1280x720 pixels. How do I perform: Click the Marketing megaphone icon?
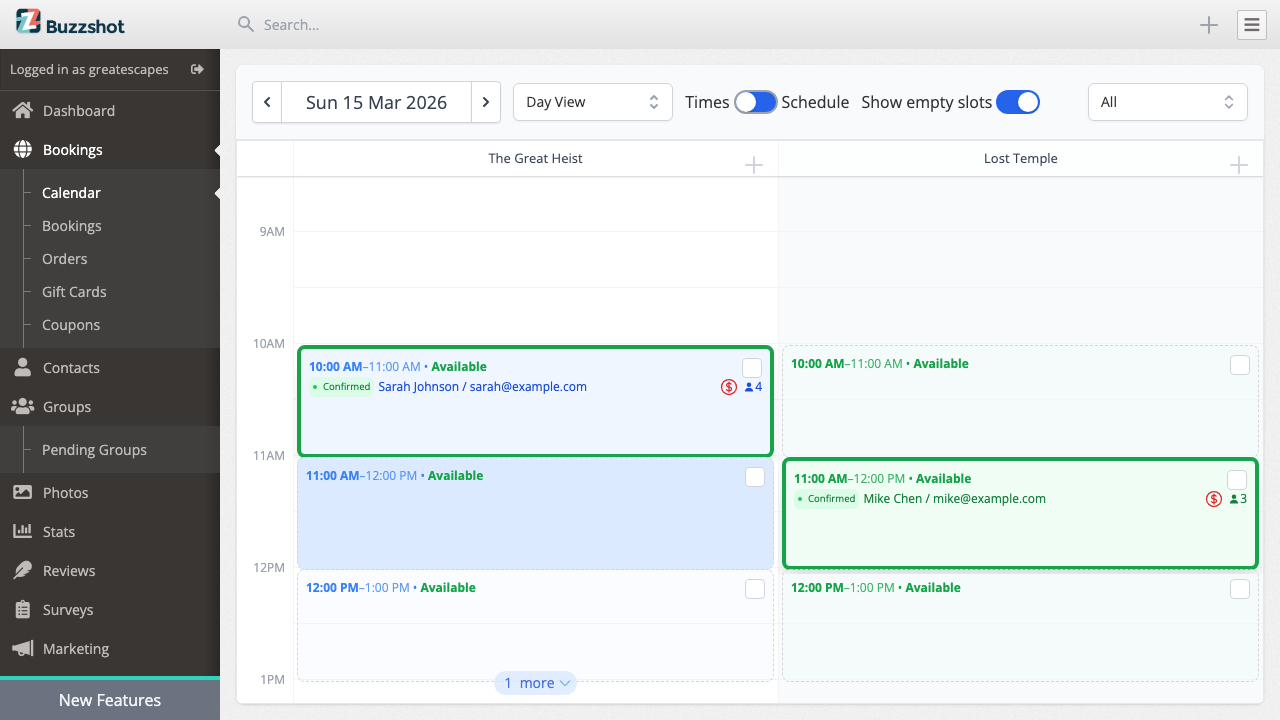(x=22, y=648)
